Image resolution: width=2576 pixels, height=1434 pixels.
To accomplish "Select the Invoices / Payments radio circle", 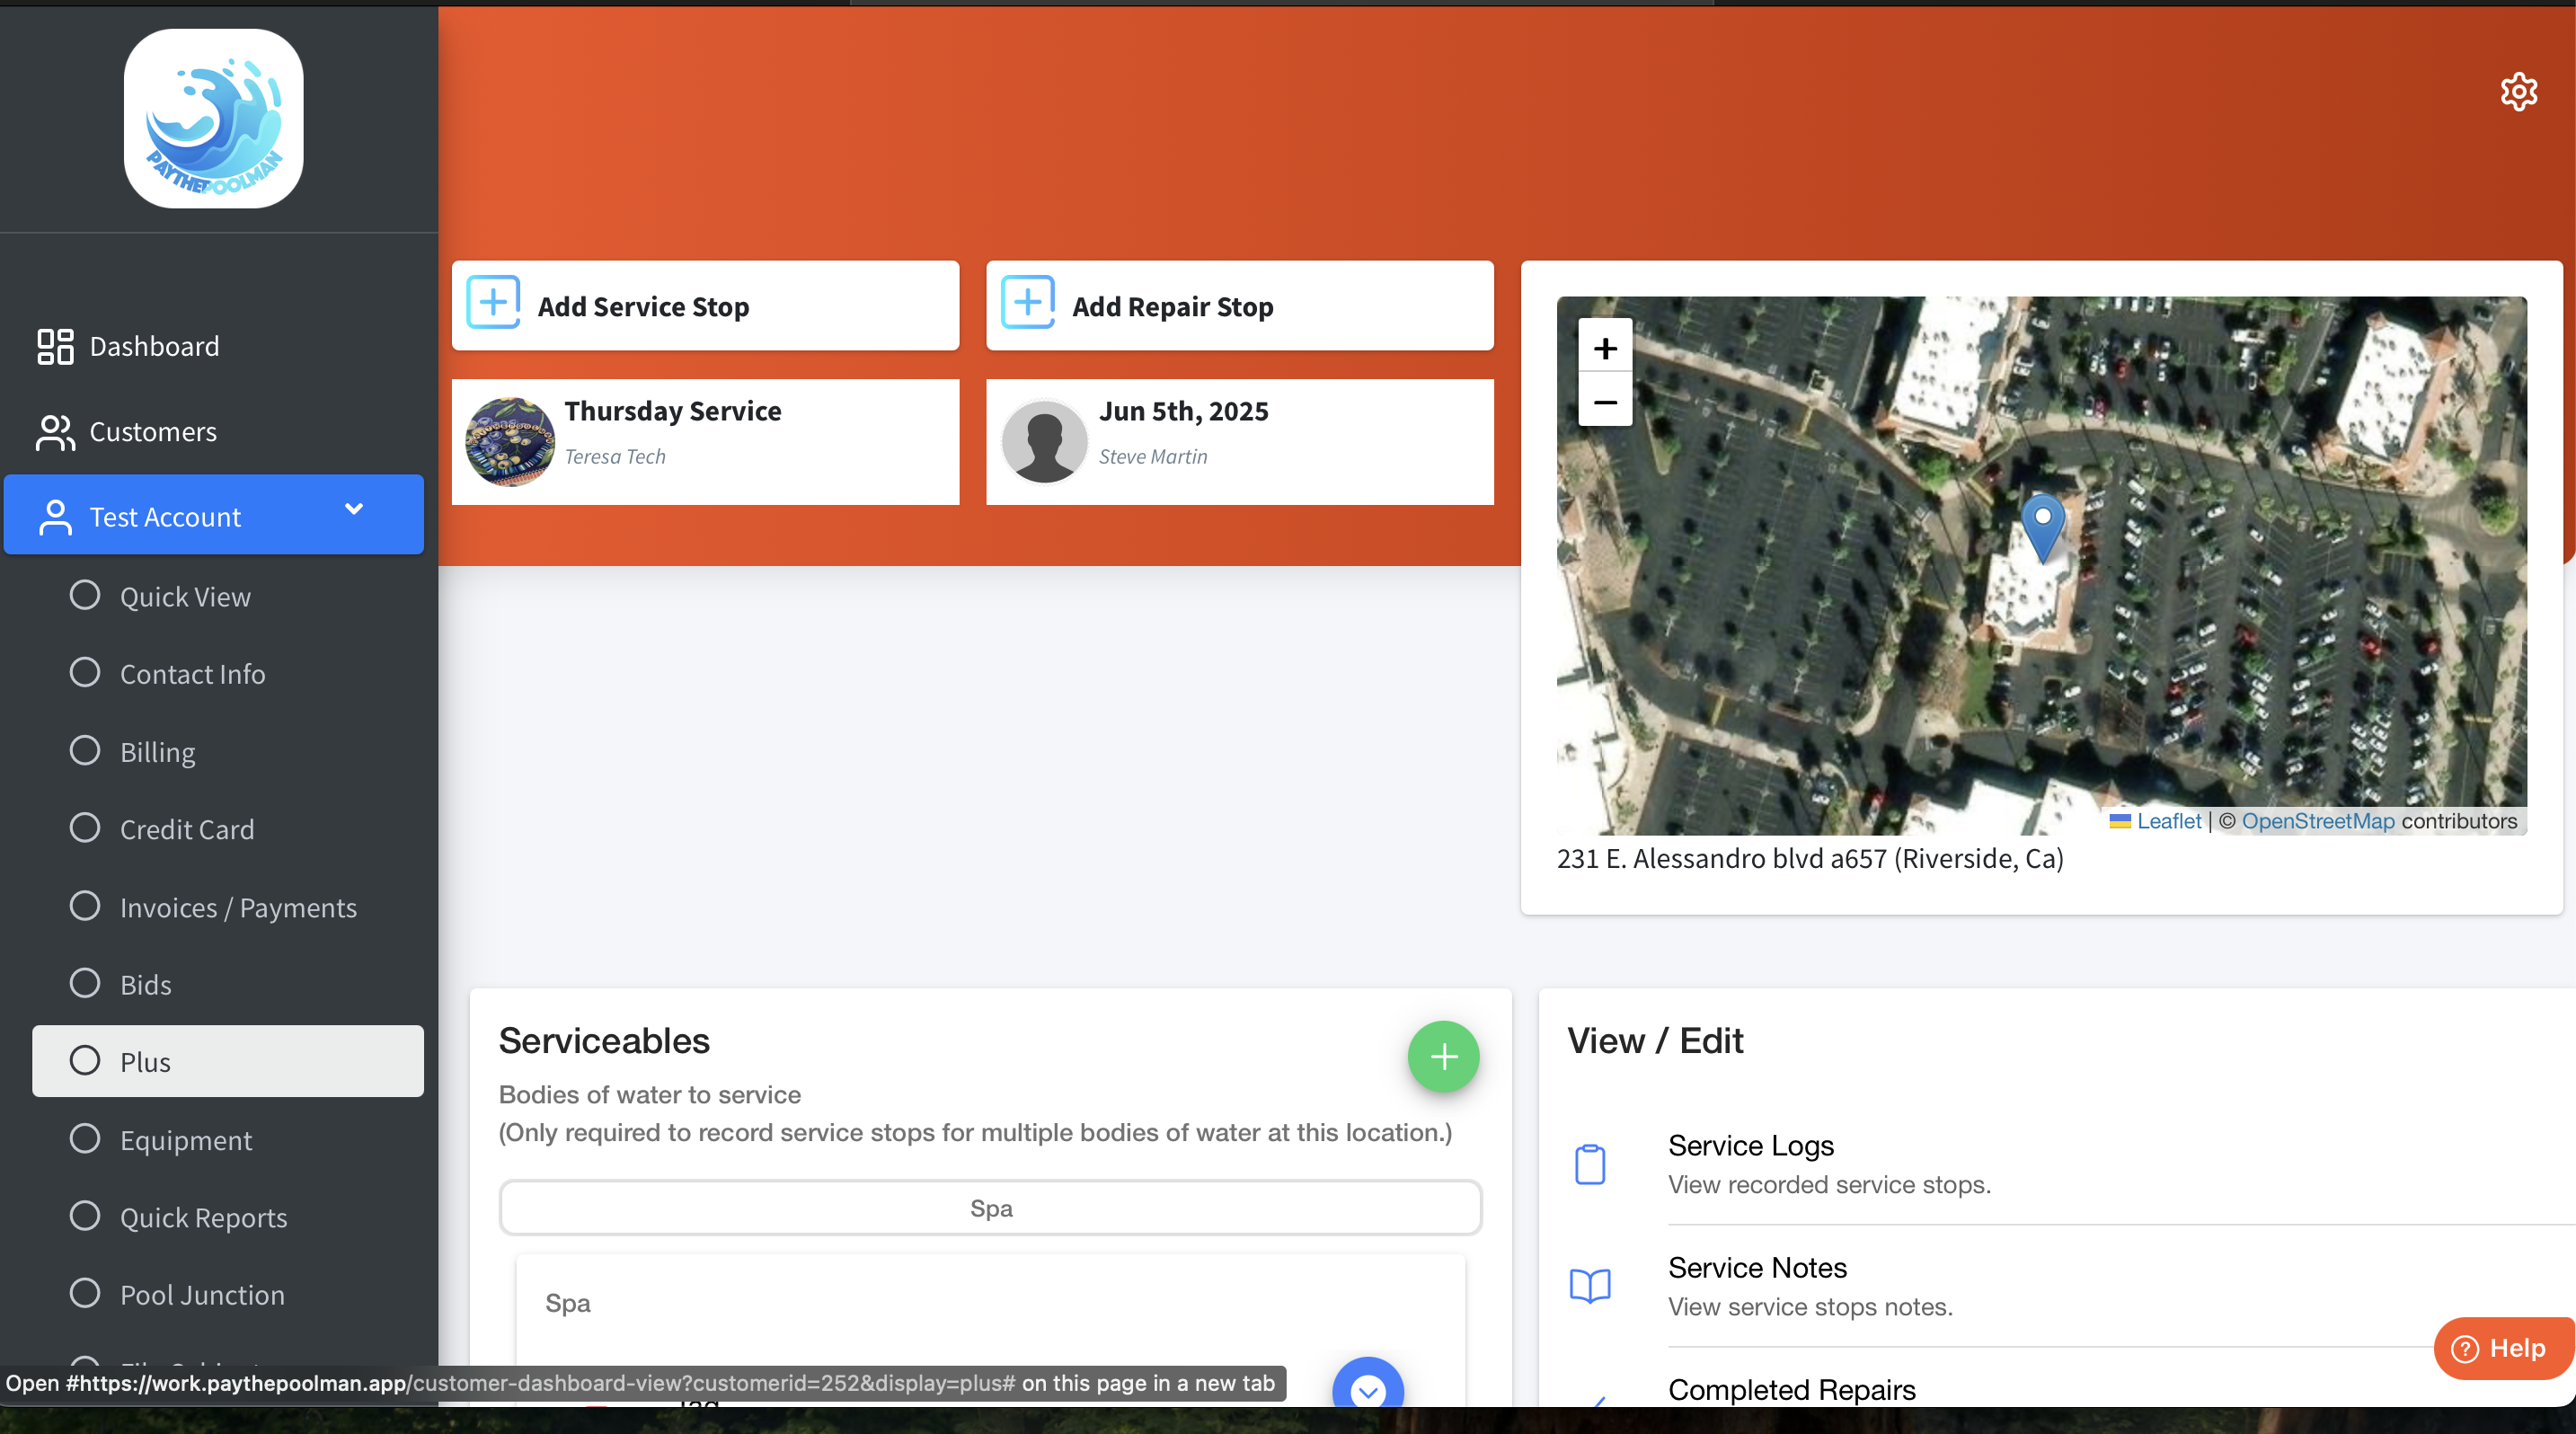I will click(85, 906).
